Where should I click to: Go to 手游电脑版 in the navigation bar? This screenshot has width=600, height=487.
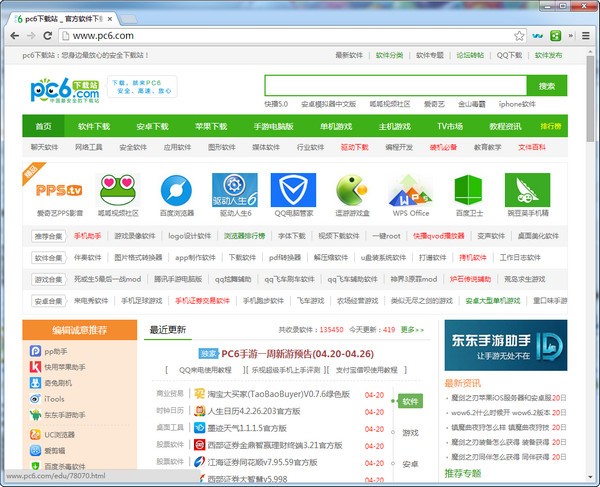click(x=273, y=127)
